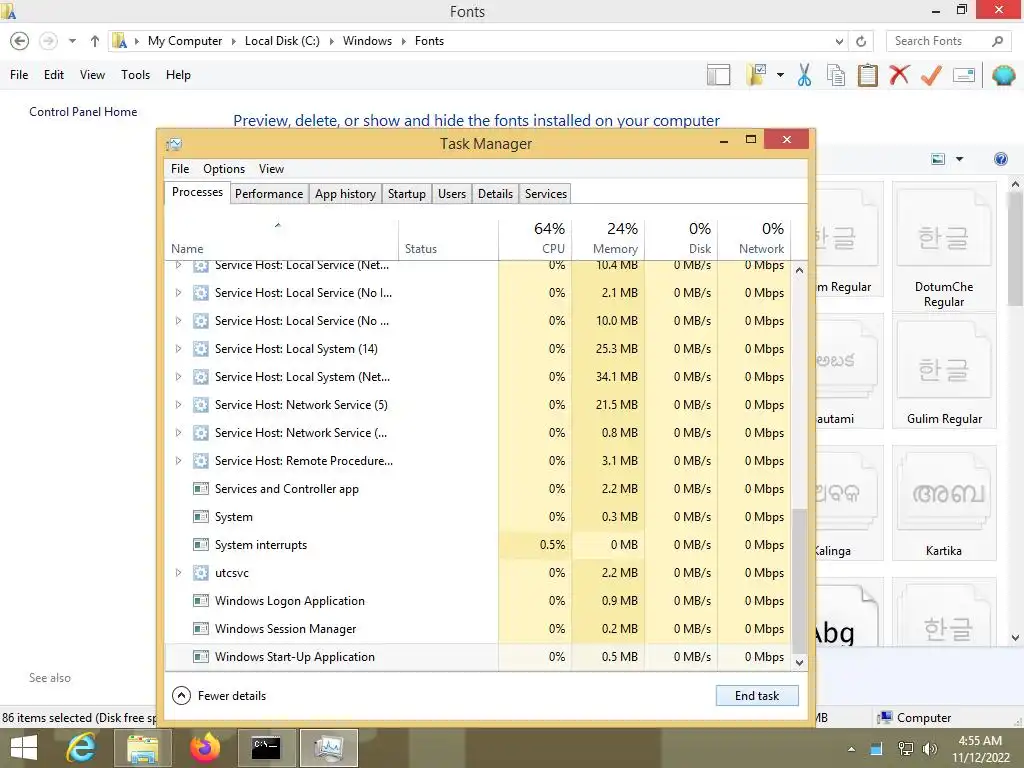The image size is (1024, 768).
Task: Click Task Manager process list scrollbar thumb
Action: click(799, 581)
